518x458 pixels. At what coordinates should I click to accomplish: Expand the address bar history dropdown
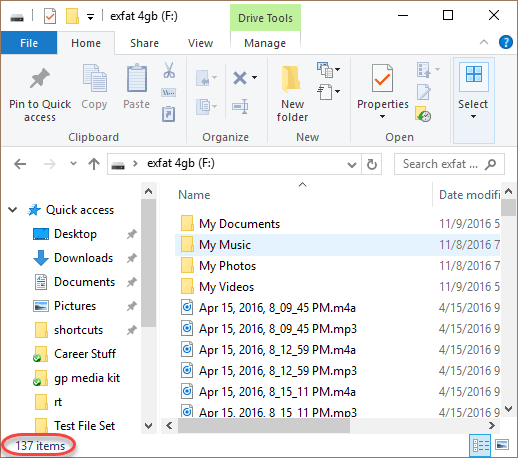click(352, 164)
